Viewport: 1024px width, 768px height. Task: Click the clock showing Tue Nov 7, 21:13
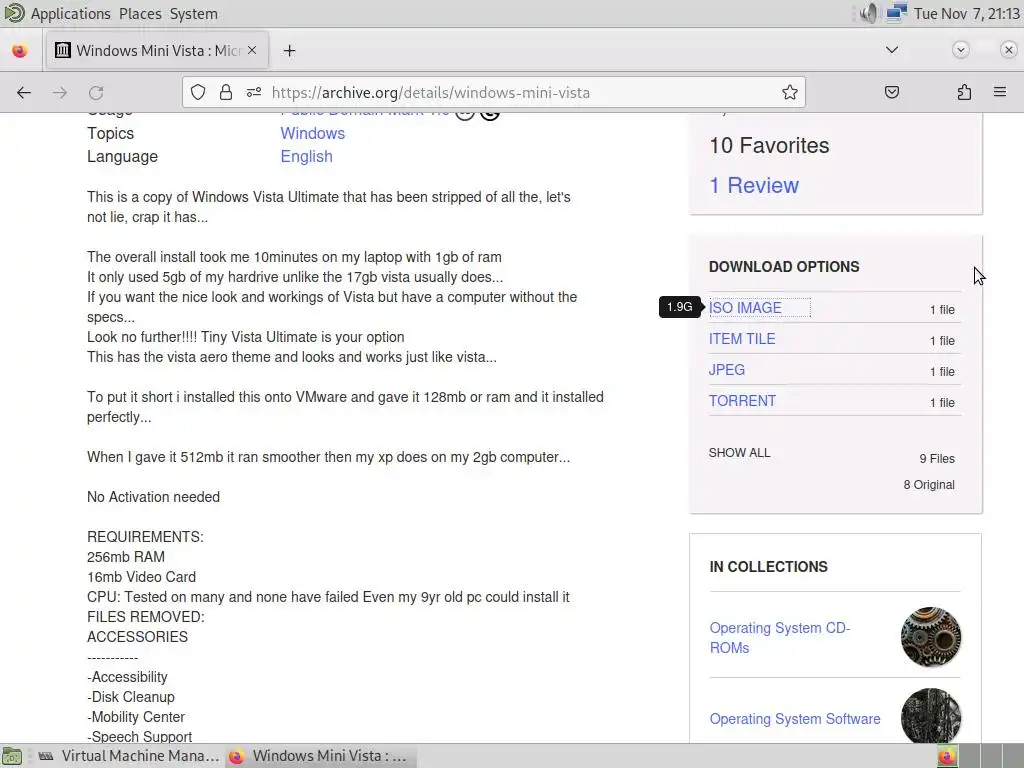click(967, 14)
